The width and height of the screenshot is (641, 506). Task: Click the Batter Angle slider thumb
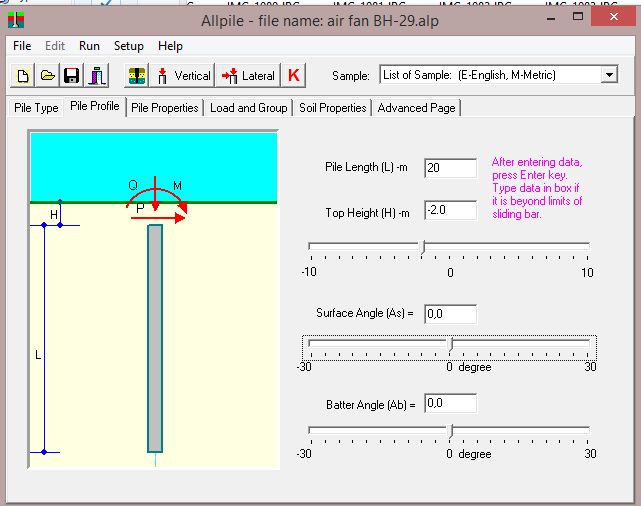click(450, 431)
